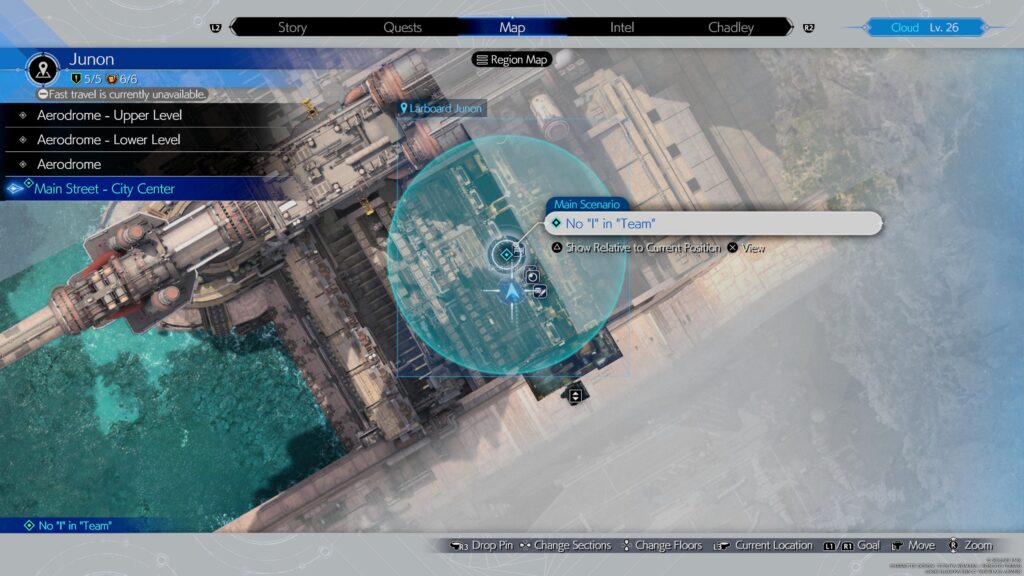This screenshot has height=576, width=1024.
Task: Open the Story tab
Action: [292, 28]
